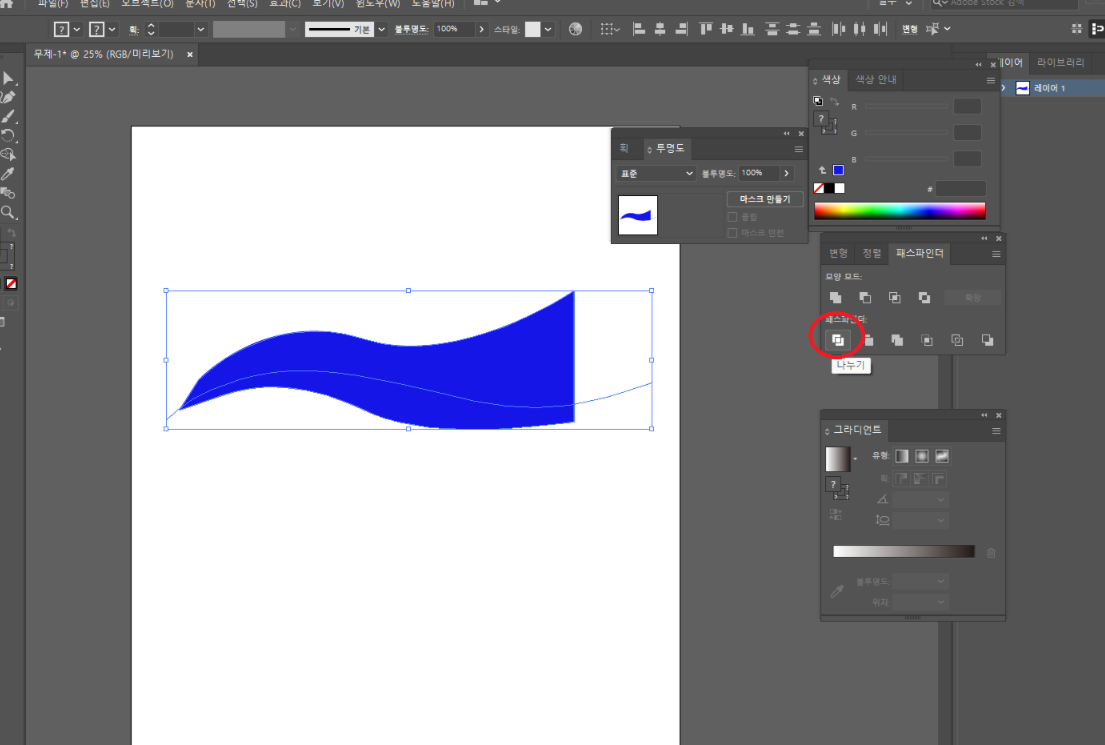This screenshot has height=745, width=1105.
Task: Switch to 라이브러리 tab
Action: point(1061,62)
